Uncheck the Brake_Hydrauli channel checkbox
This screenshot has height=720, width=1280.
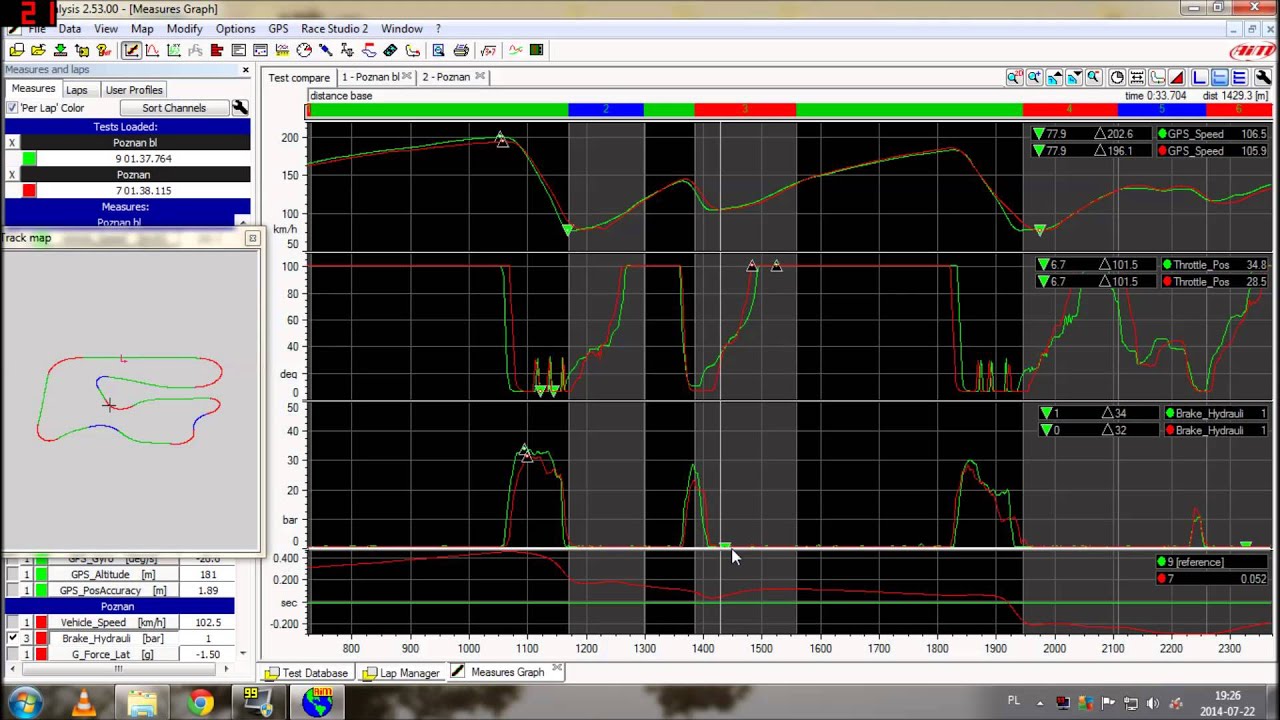click(12, 638)
